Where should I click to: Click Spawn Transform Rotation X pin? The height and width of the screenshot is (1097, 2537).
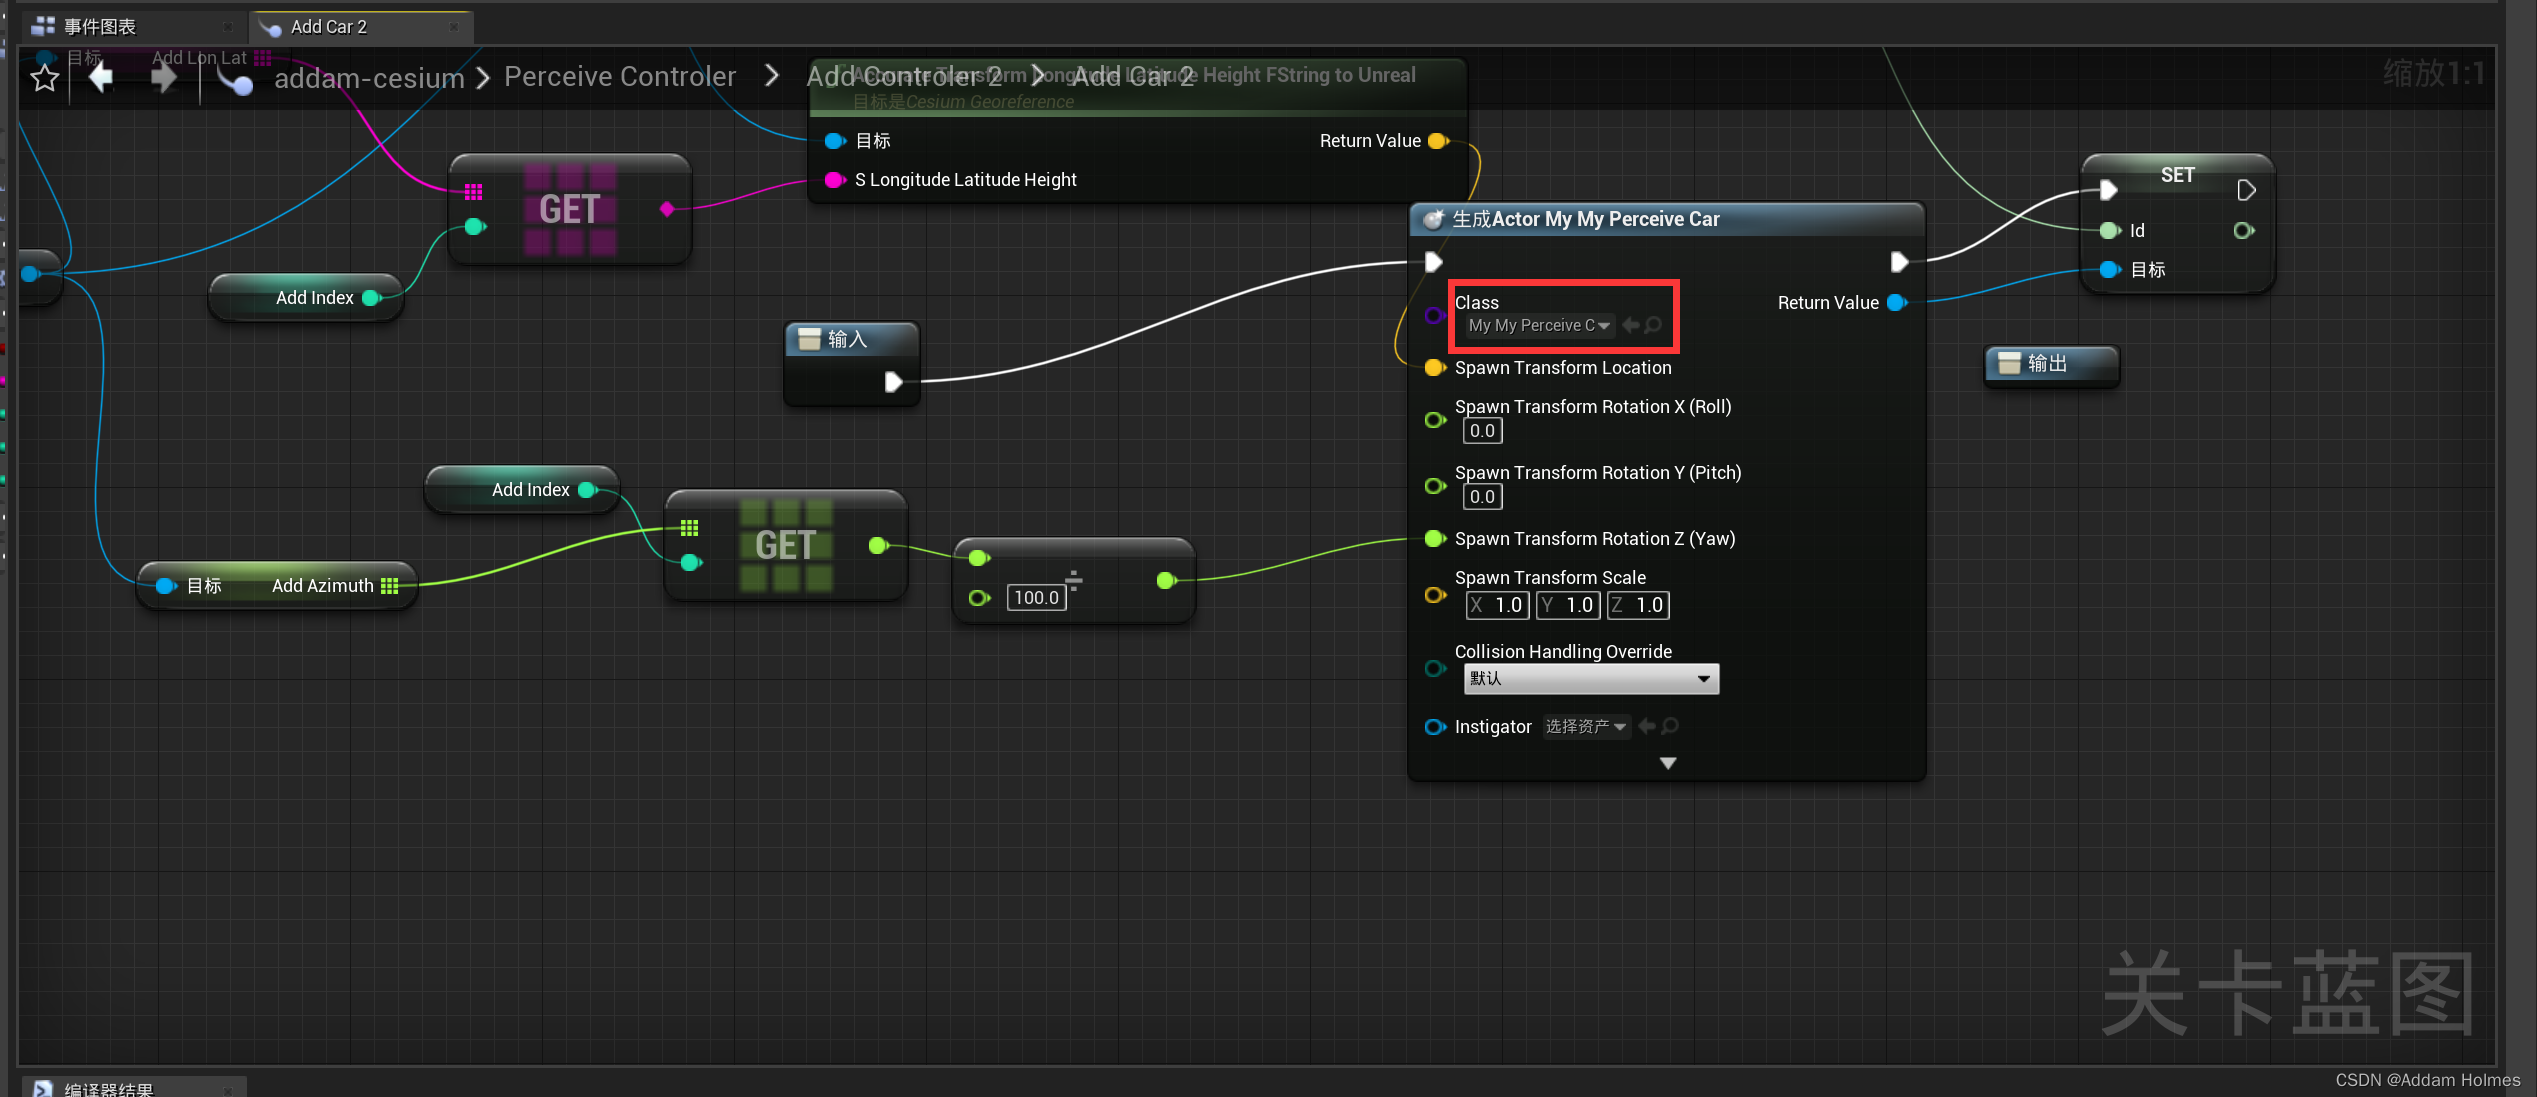coord(1435,420)
